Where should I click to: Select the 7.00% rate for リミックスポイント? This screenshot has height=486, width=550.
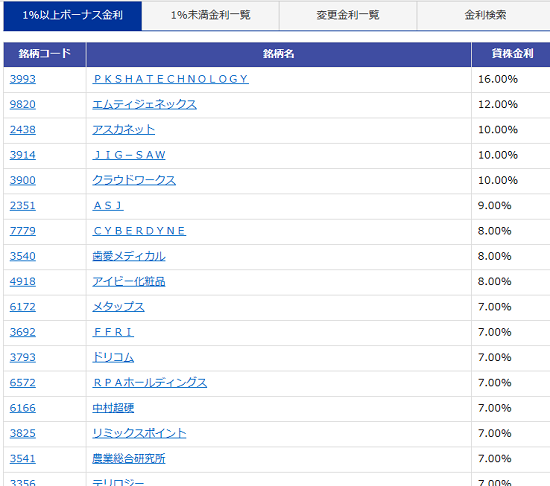coord(495,433)
